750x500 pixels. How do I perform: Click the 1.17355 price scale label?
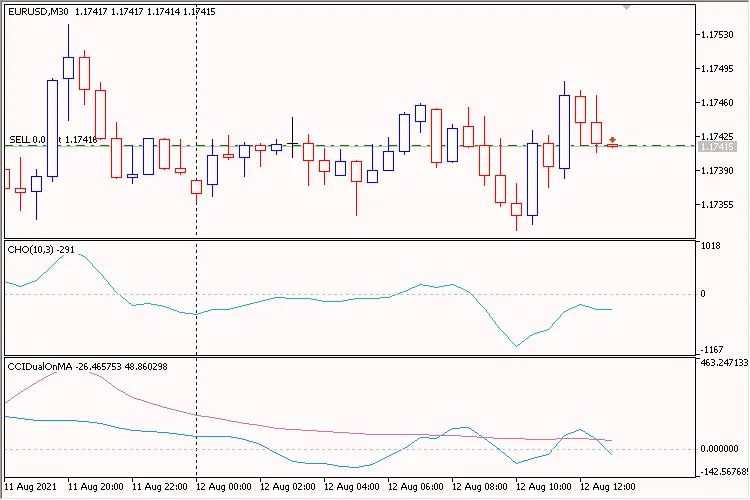click(717, 205)
